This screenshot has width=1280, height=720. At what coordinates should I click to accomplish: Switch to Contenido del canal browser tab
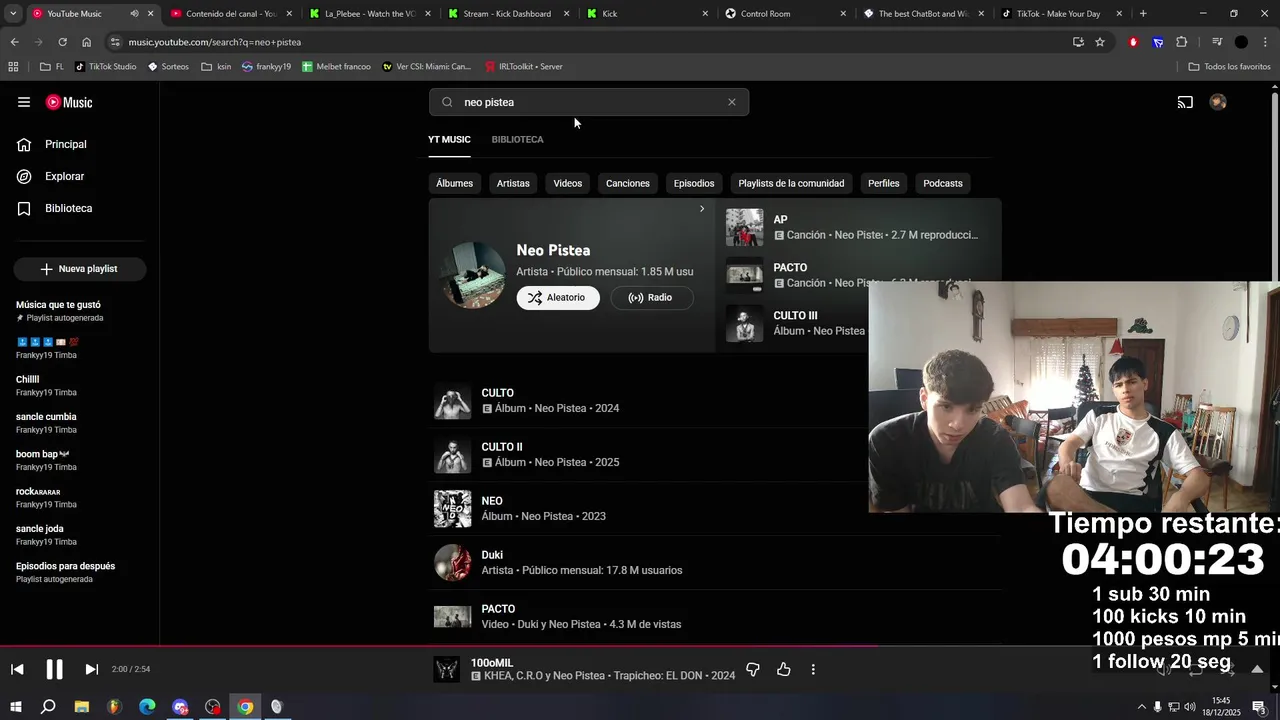(231, 14)
